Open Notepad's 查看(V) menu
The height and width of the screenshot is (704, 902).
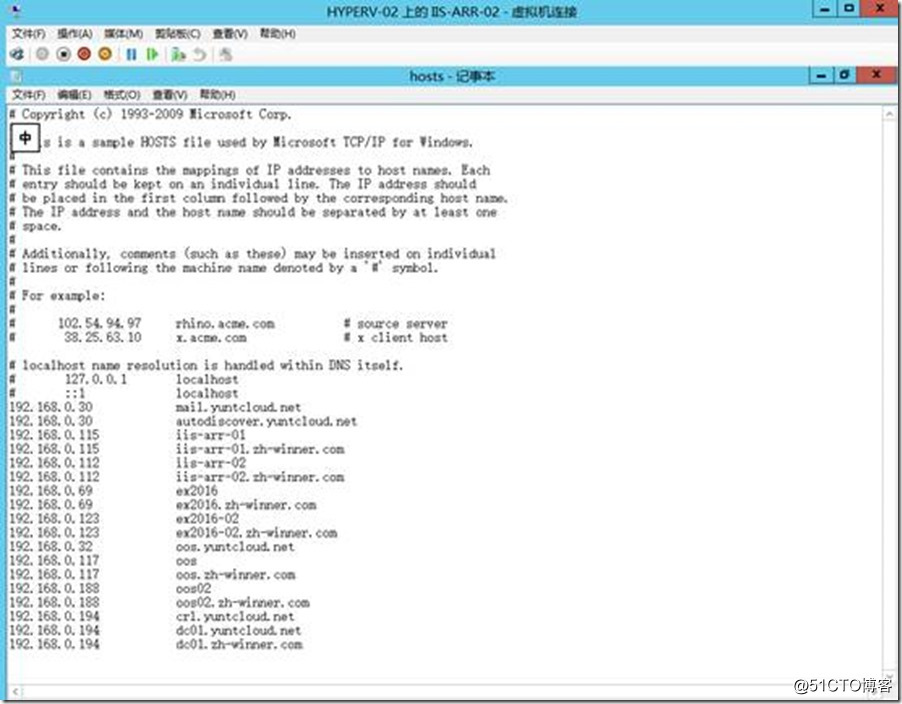[x=170, y=94]
